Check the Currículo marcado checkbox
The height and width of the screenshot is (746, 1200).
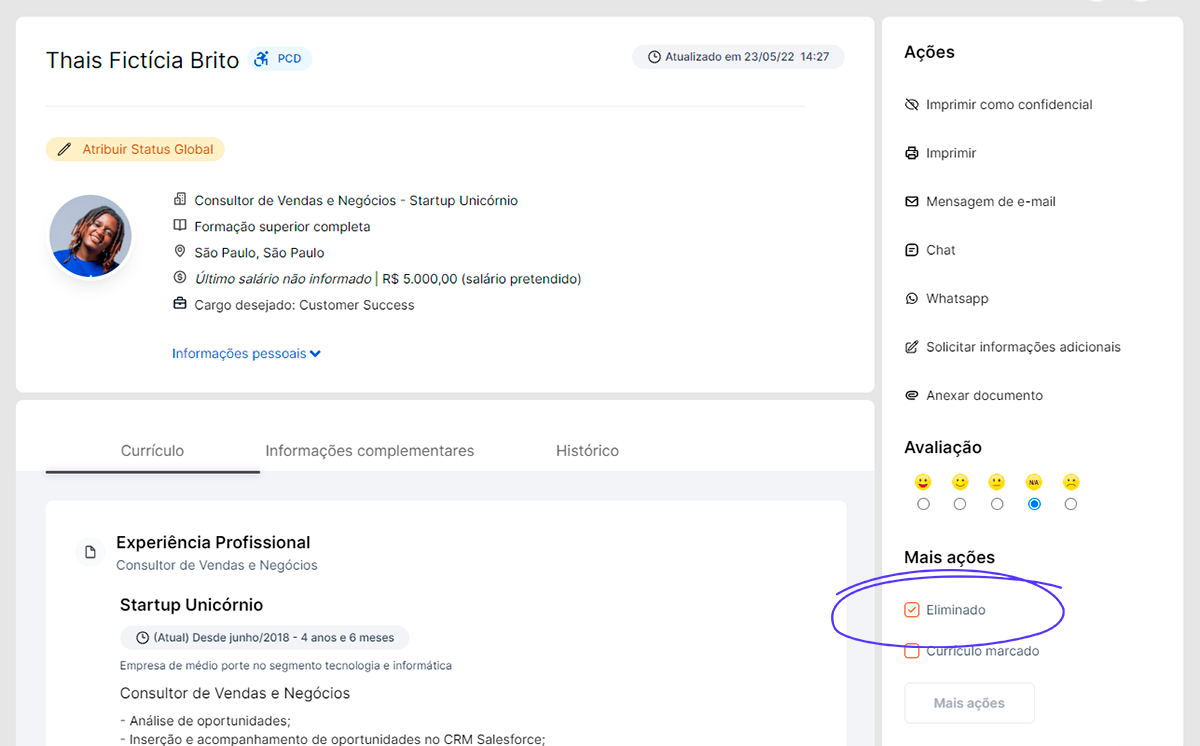911,651
